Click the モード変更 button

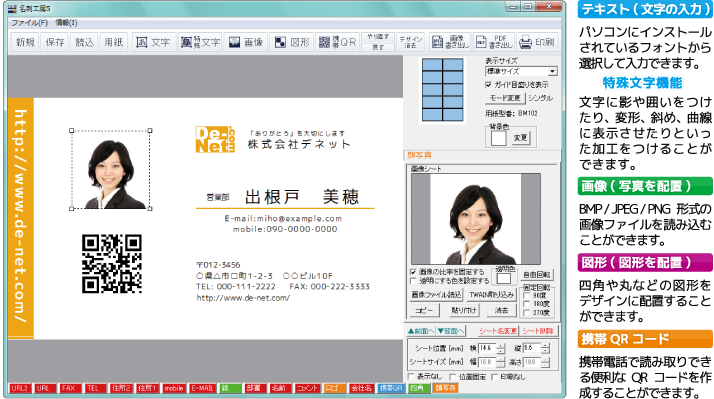pyautogui.click(x=505, y=98)
